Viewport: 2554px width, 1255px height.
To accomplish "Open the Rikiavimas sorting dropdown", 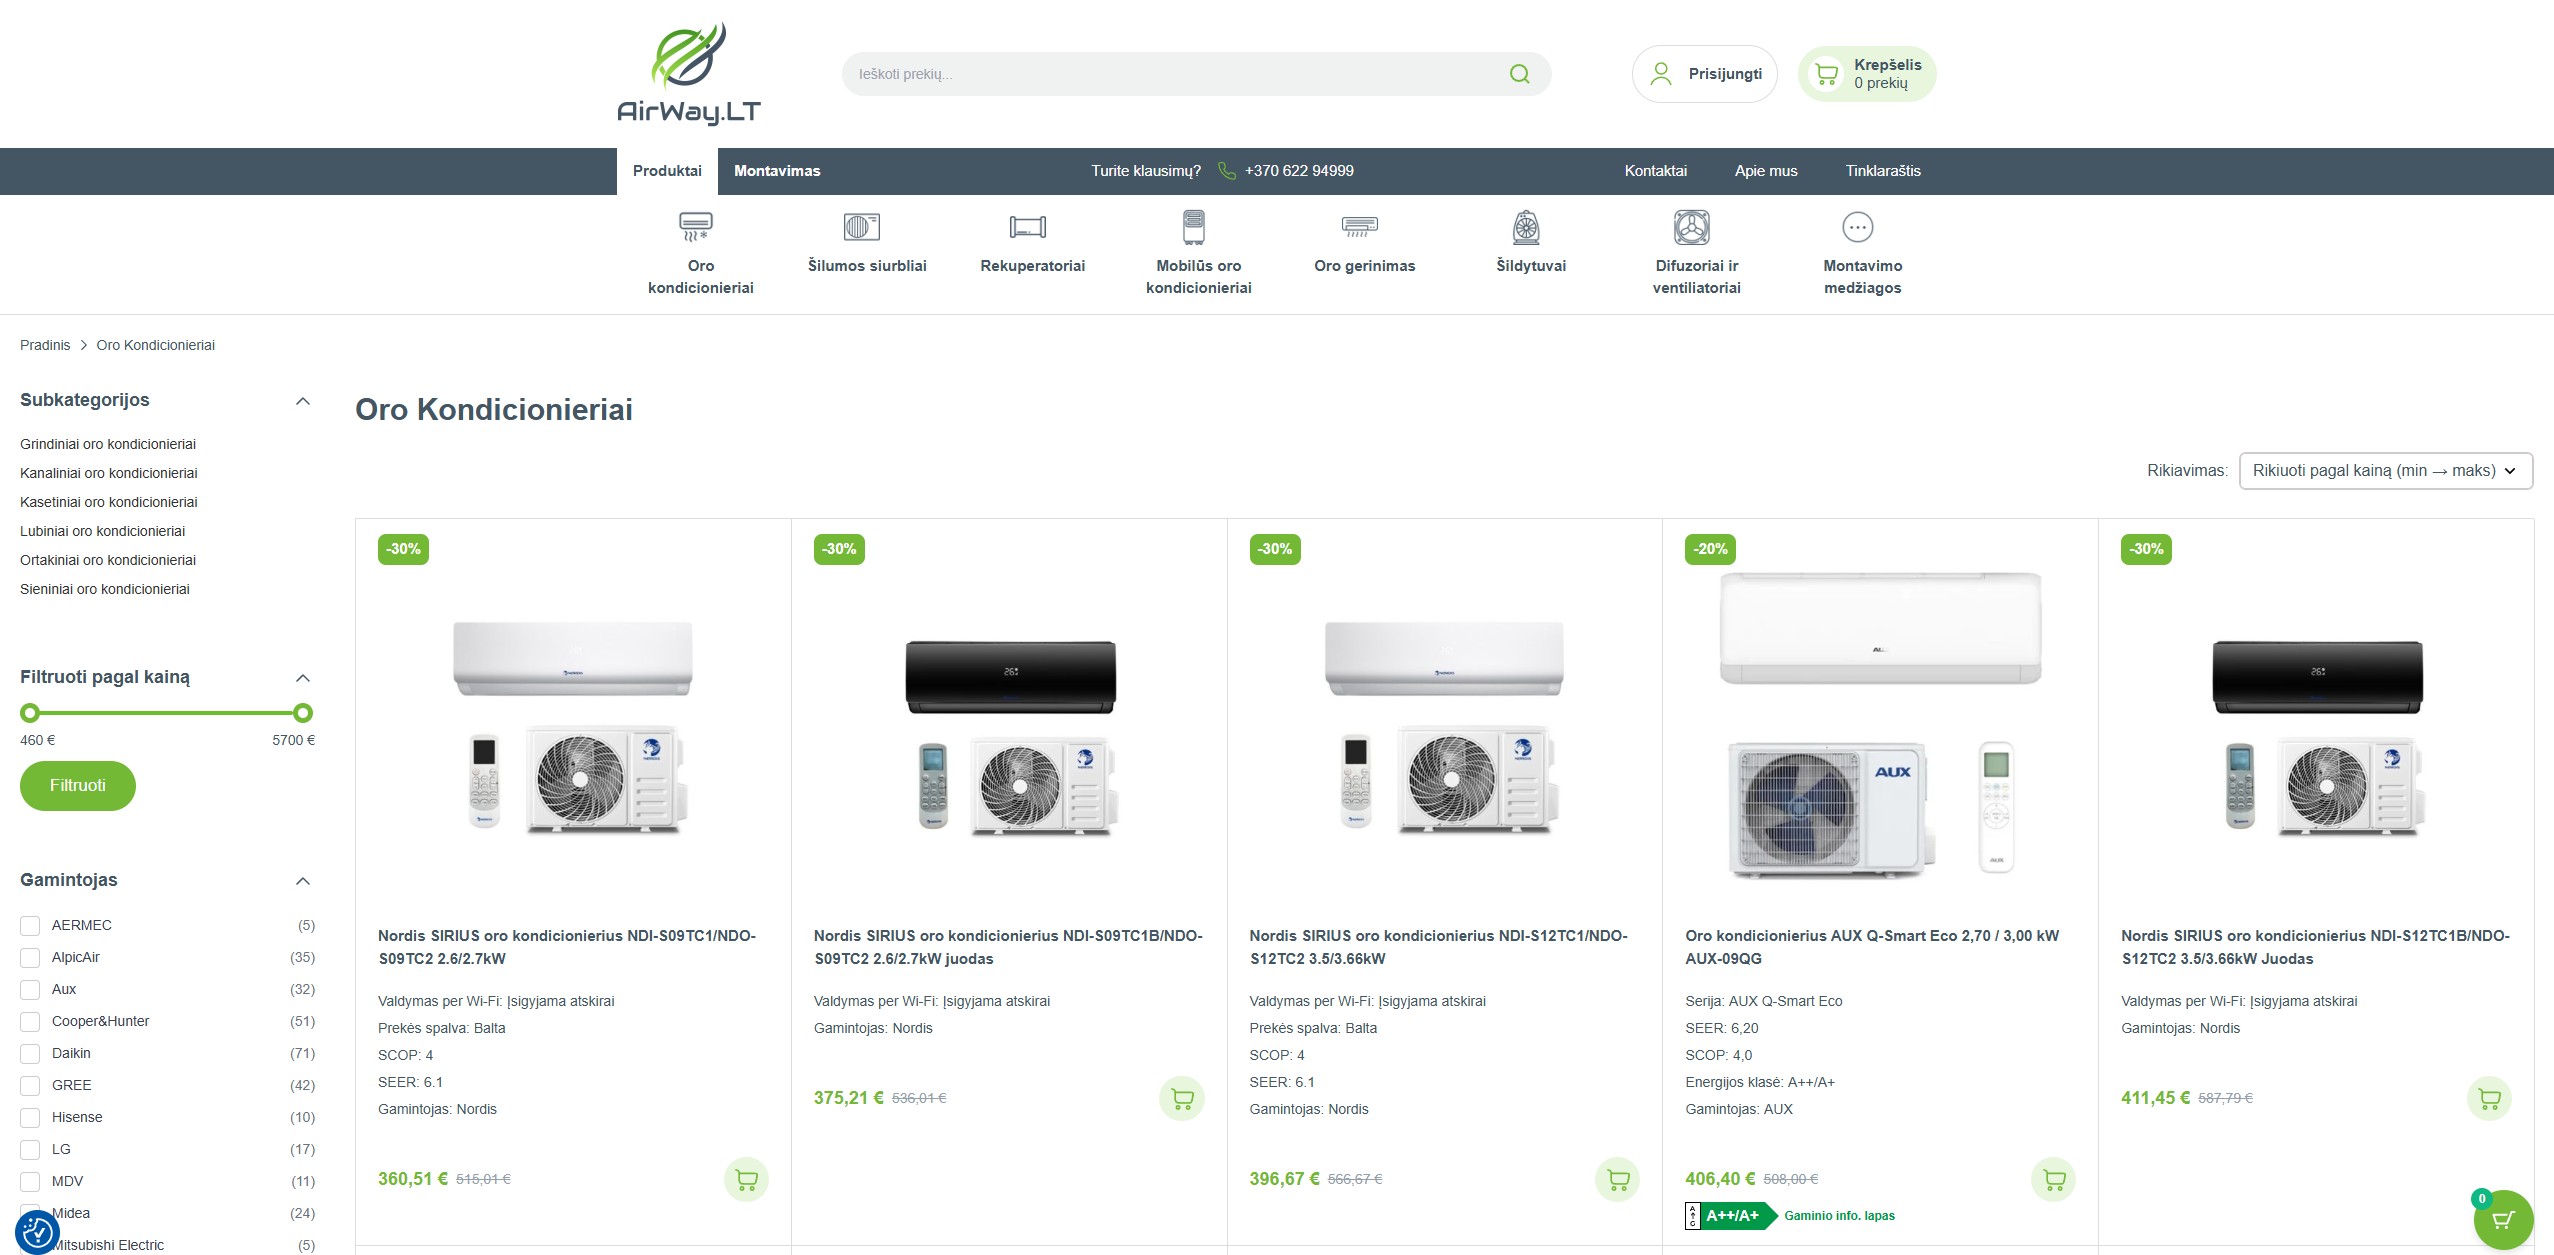I will pos(2386,471).
